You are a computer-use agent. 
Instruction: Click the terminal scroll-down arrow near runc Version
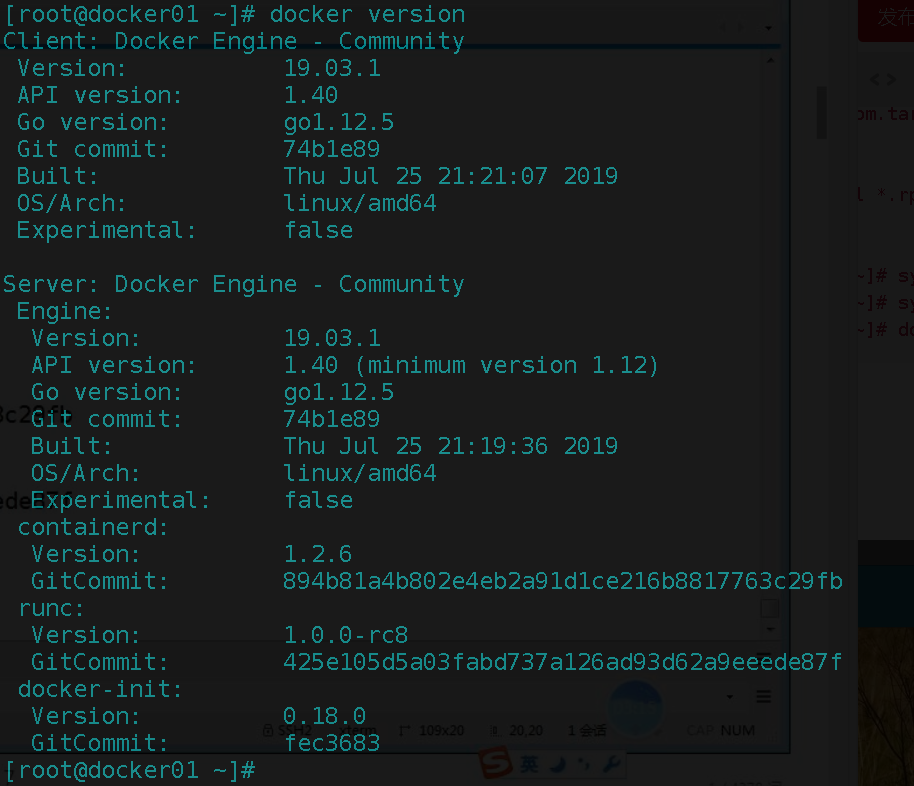coord(771,629)
